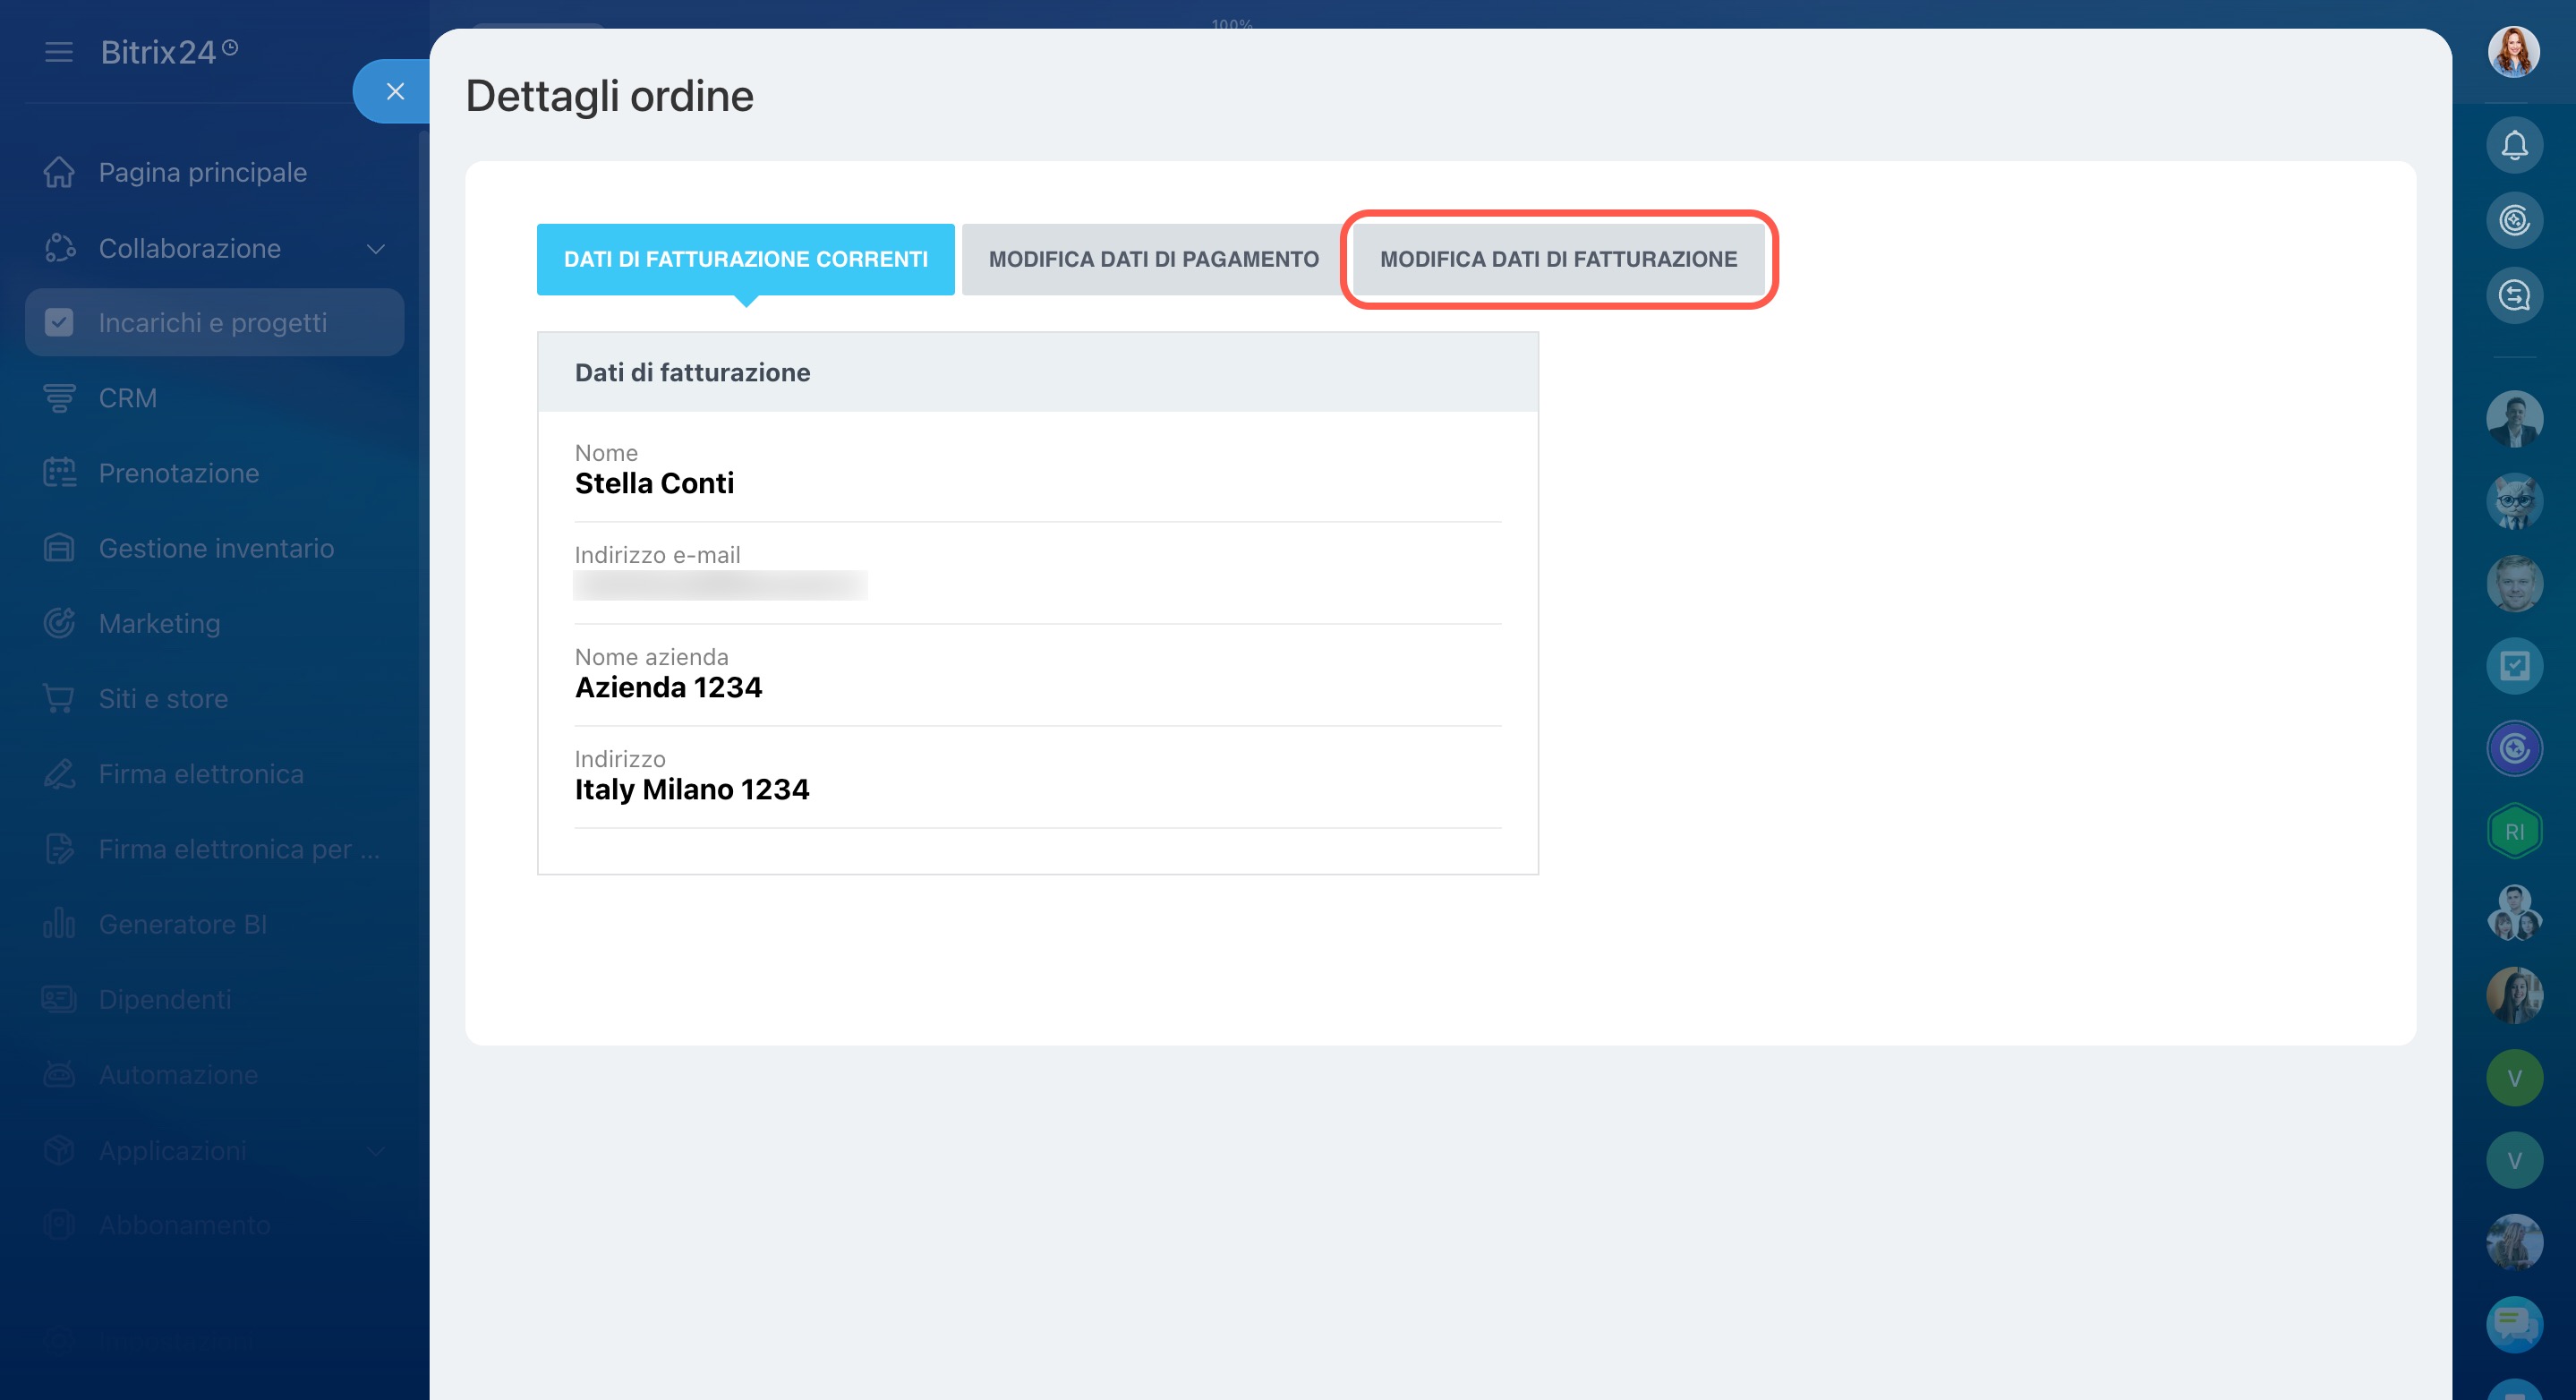Click Bitrix24 logo text
Screen dimensions: 2576x1400
pos(158,52)
